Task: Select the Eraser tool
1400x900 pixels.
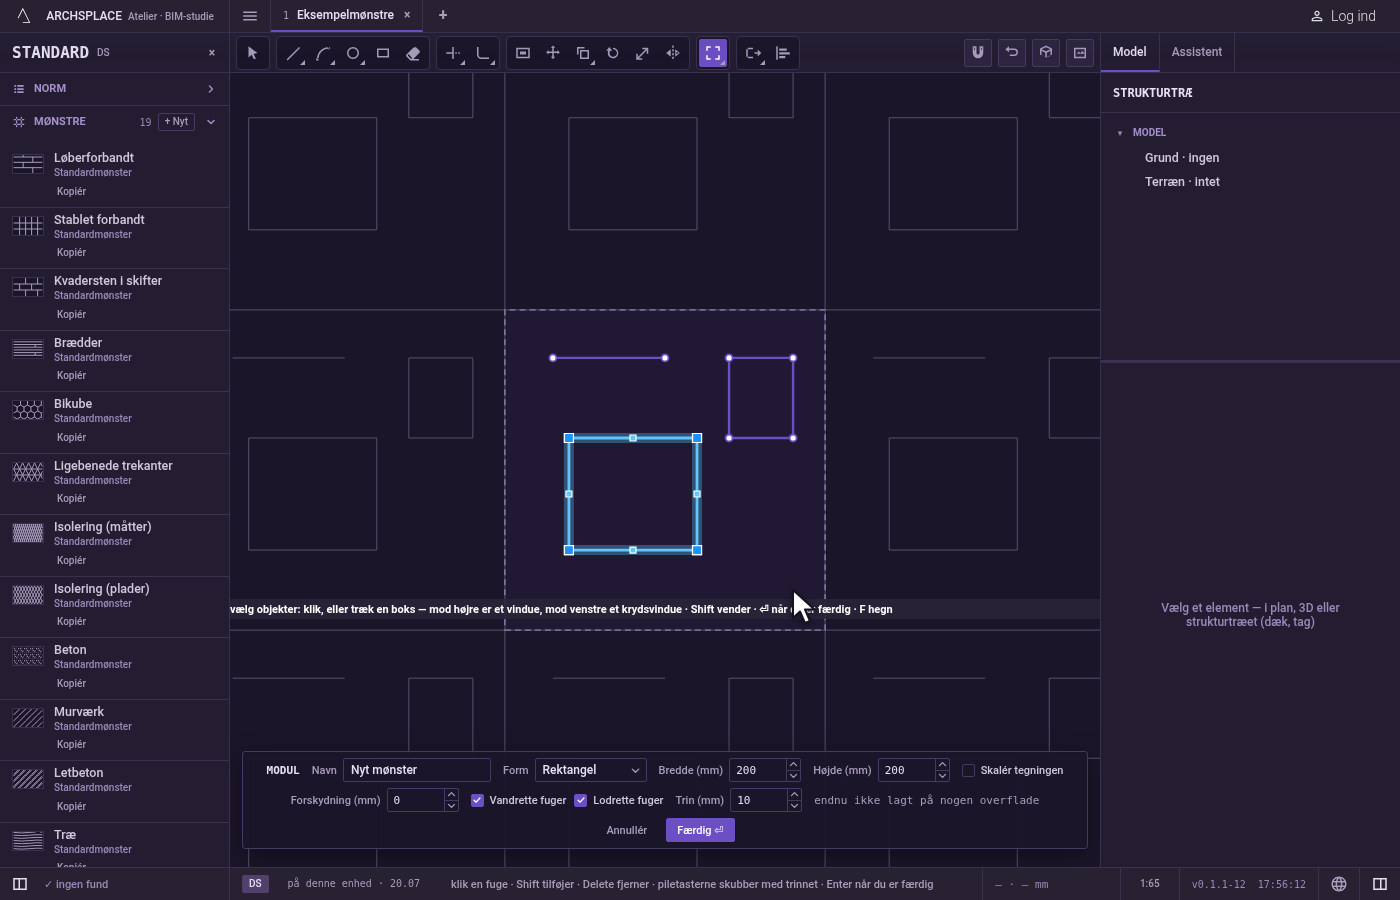Action: (x=413, y=53)
